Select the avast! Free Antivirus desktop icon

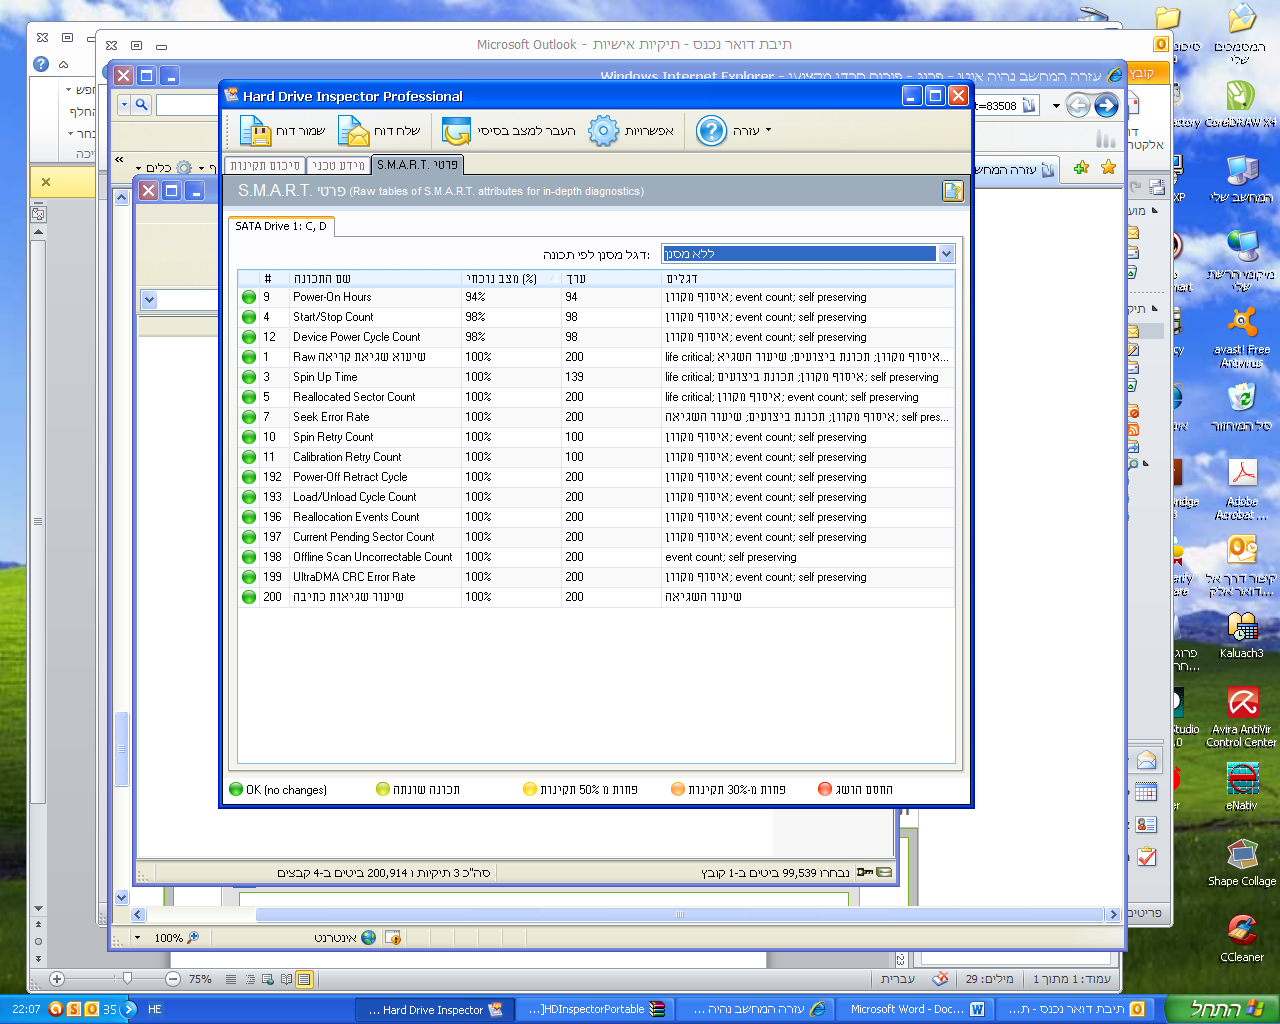pos(1241,337)
